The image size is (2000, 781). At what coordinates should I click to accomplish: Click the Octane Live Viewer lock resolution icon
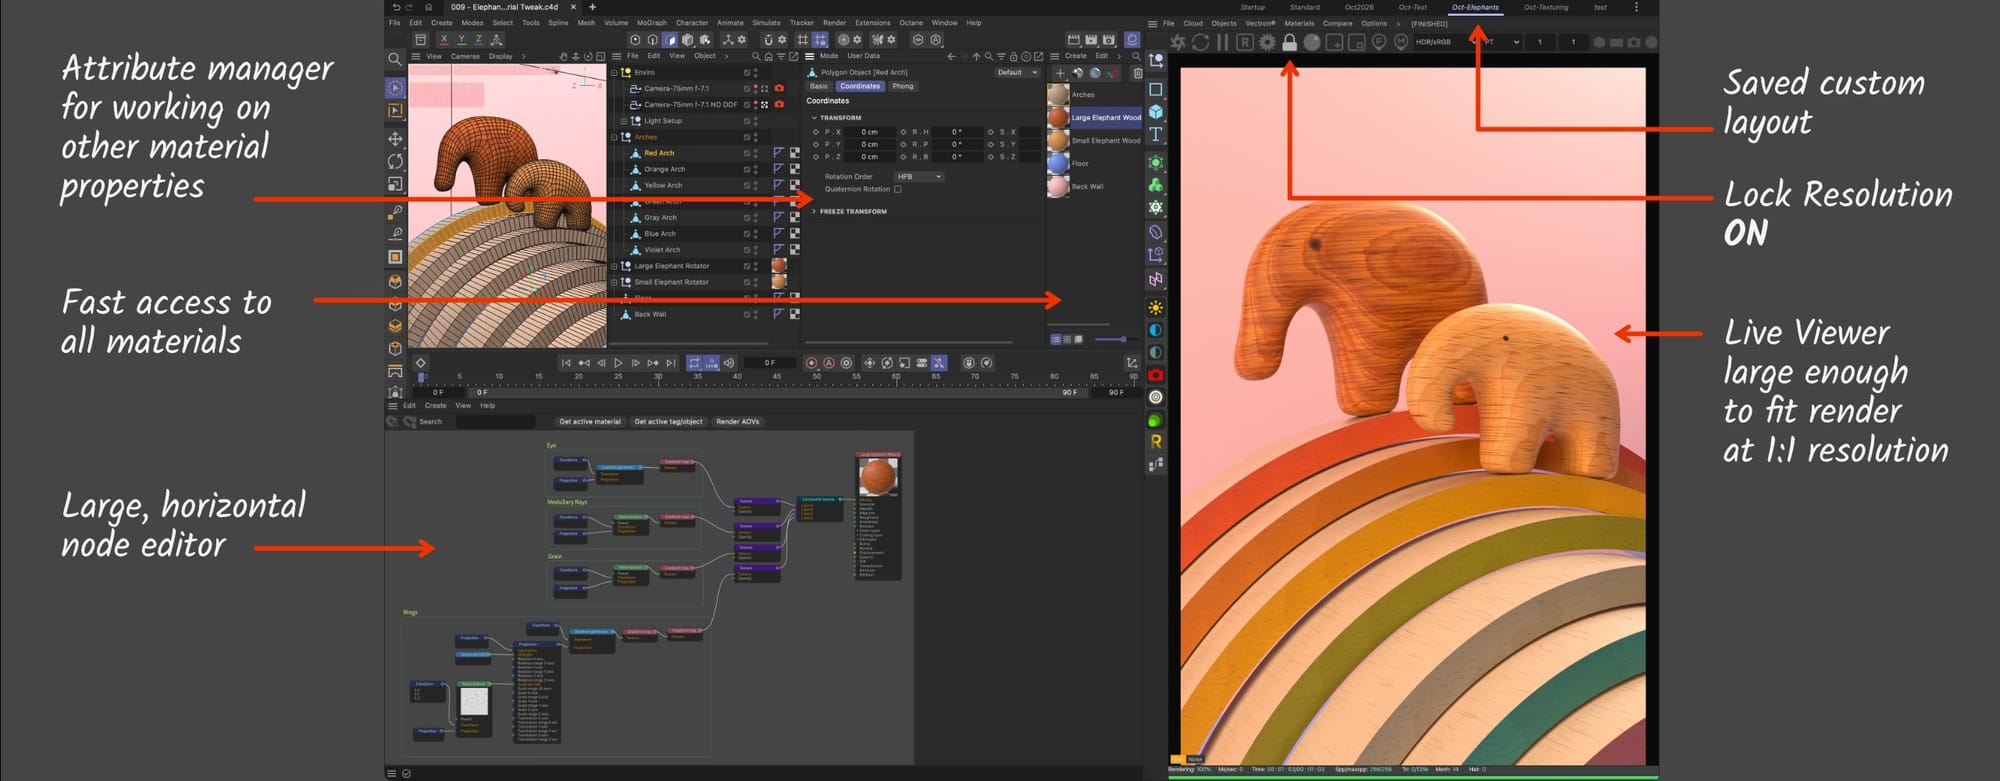point(1289,42)
